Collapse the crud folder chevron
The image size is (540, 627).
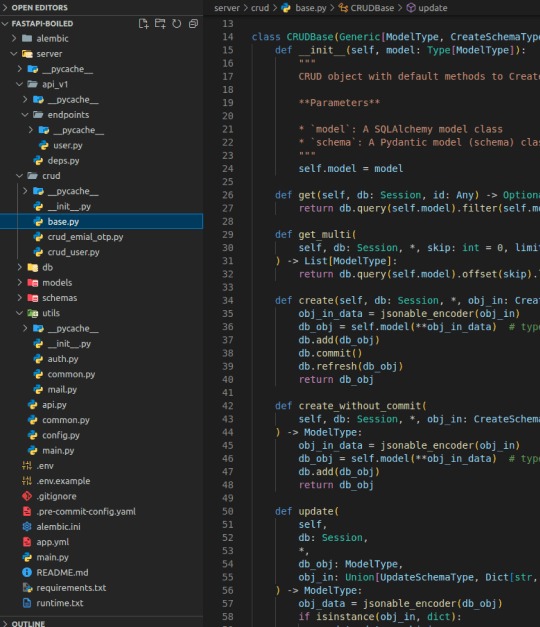pos(19,176)
